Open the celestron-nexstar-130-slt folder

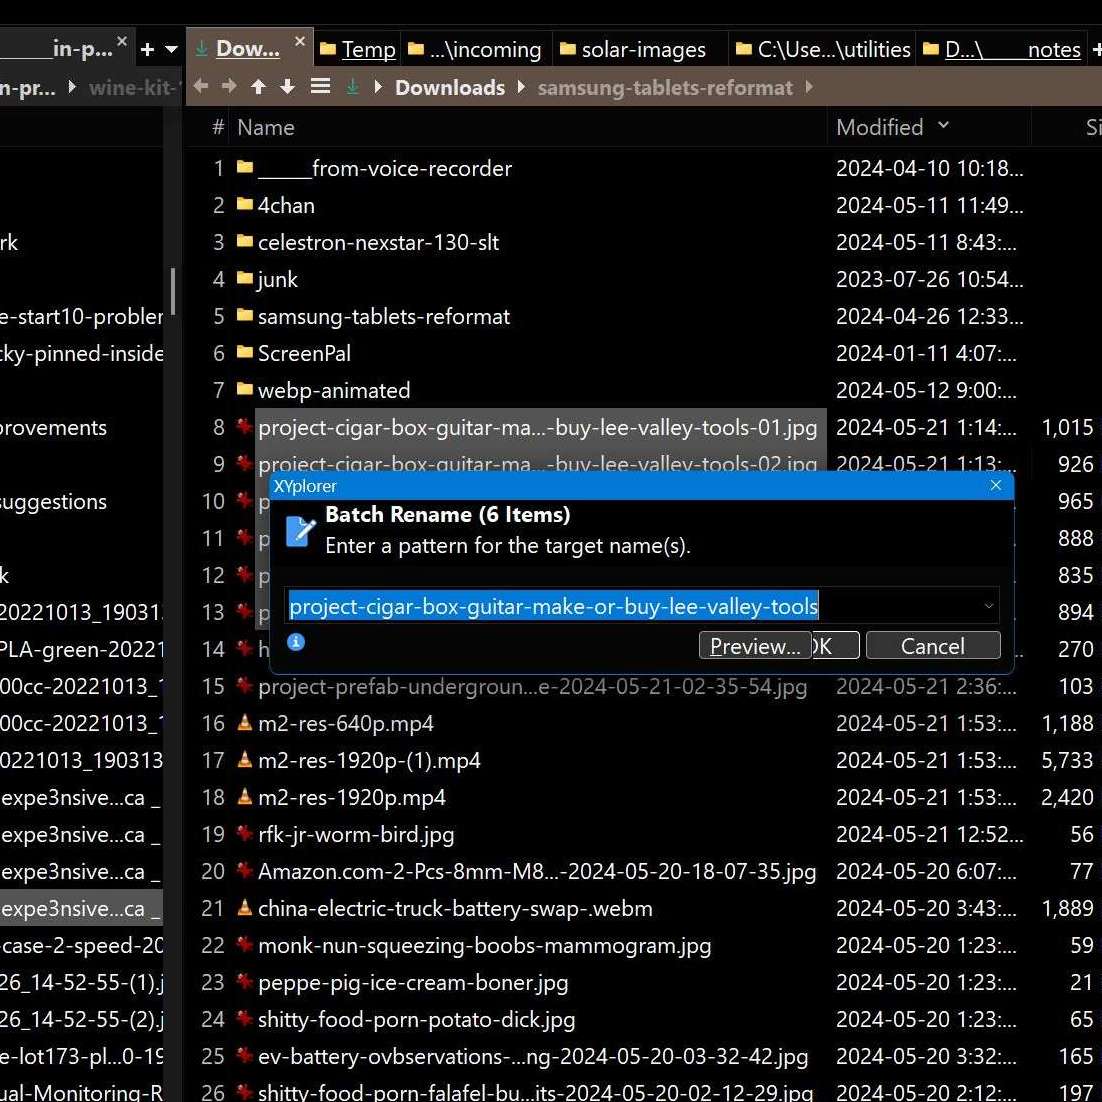click(378, 242)
